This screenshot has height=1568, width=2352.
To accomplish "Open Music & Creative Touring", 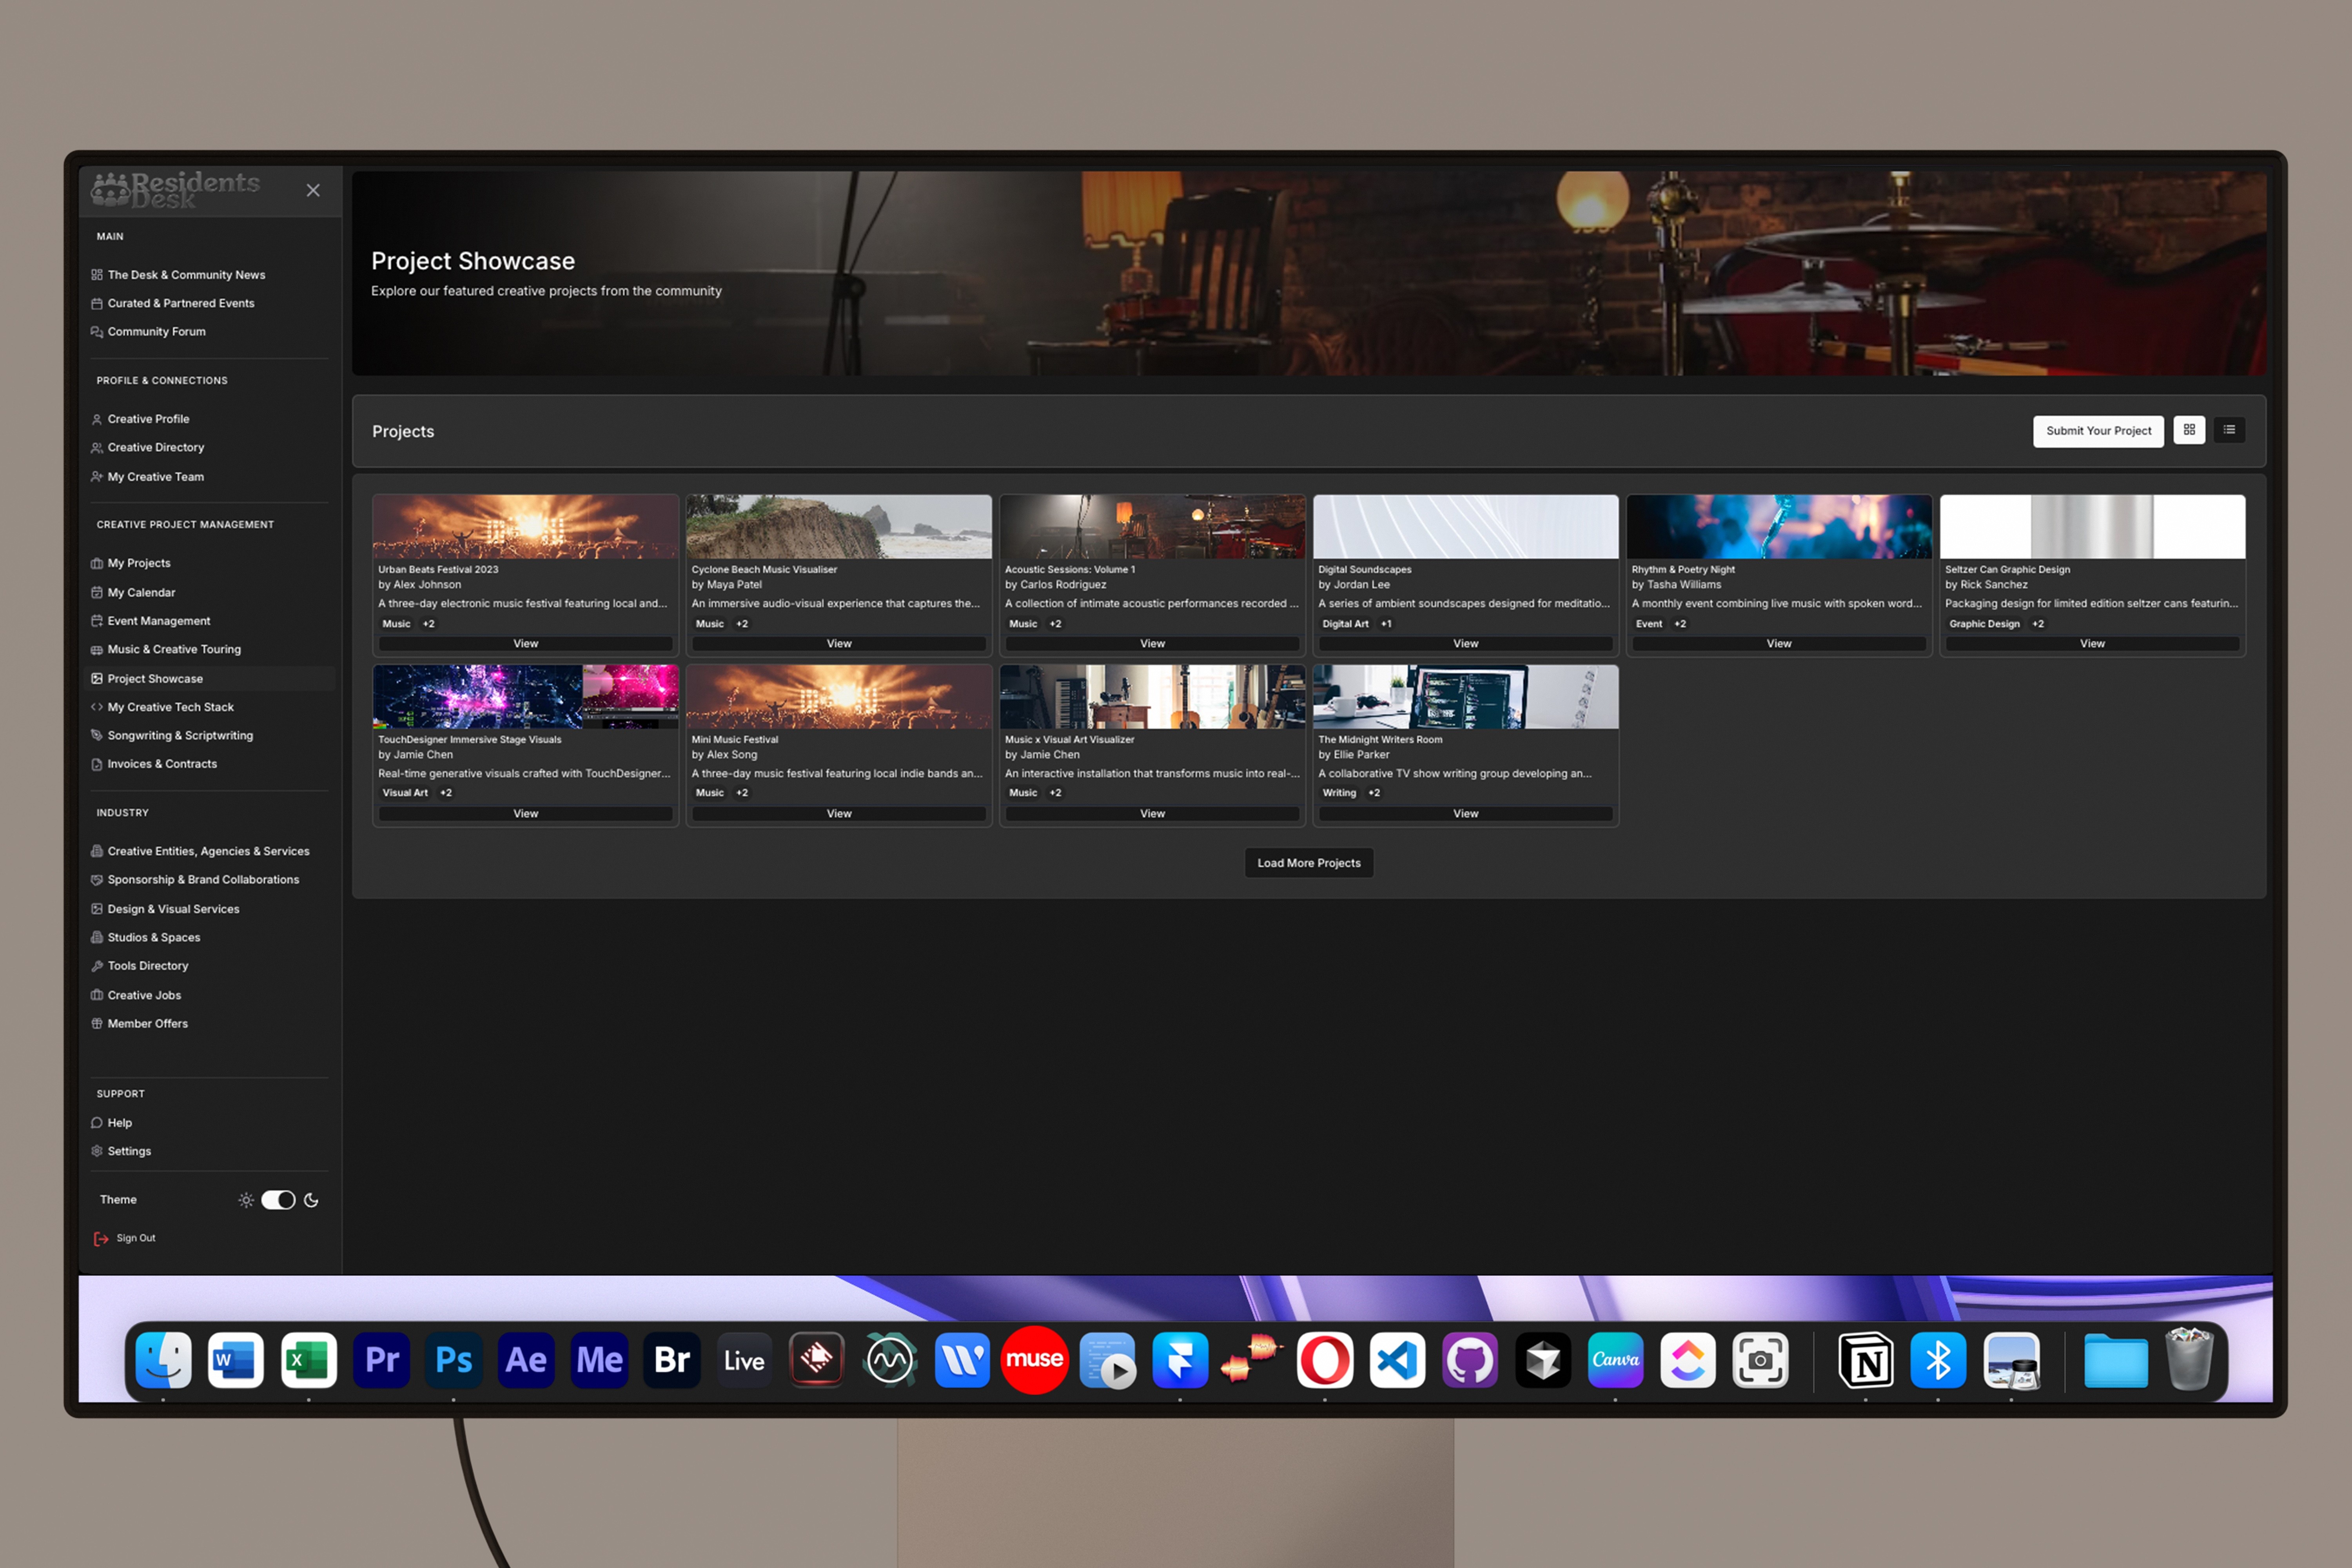I will coord(174,649).
